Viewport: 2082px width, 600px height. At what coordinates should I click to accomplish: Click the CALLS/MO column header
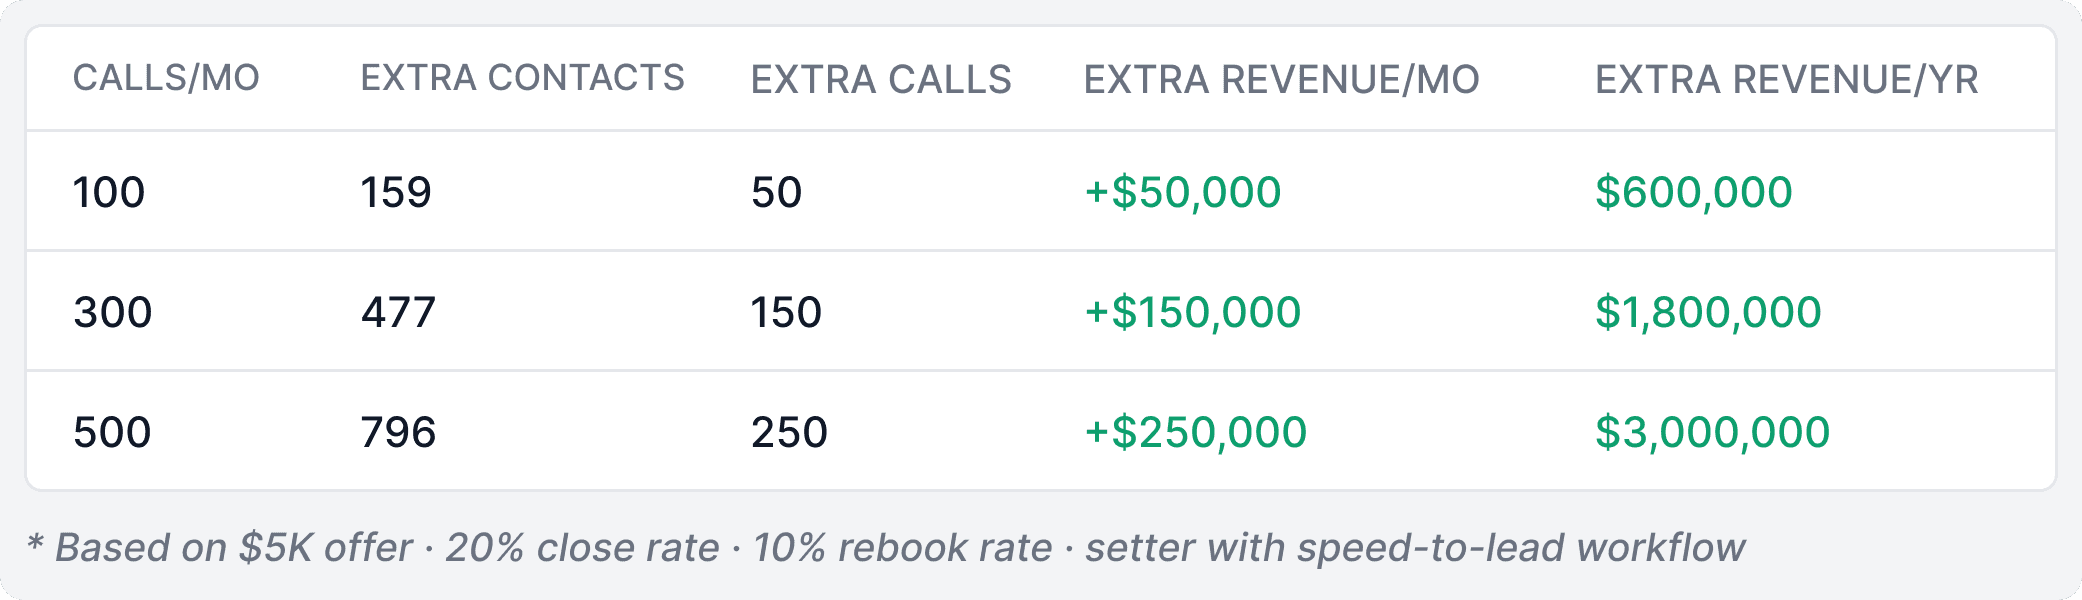coord(166,78)
